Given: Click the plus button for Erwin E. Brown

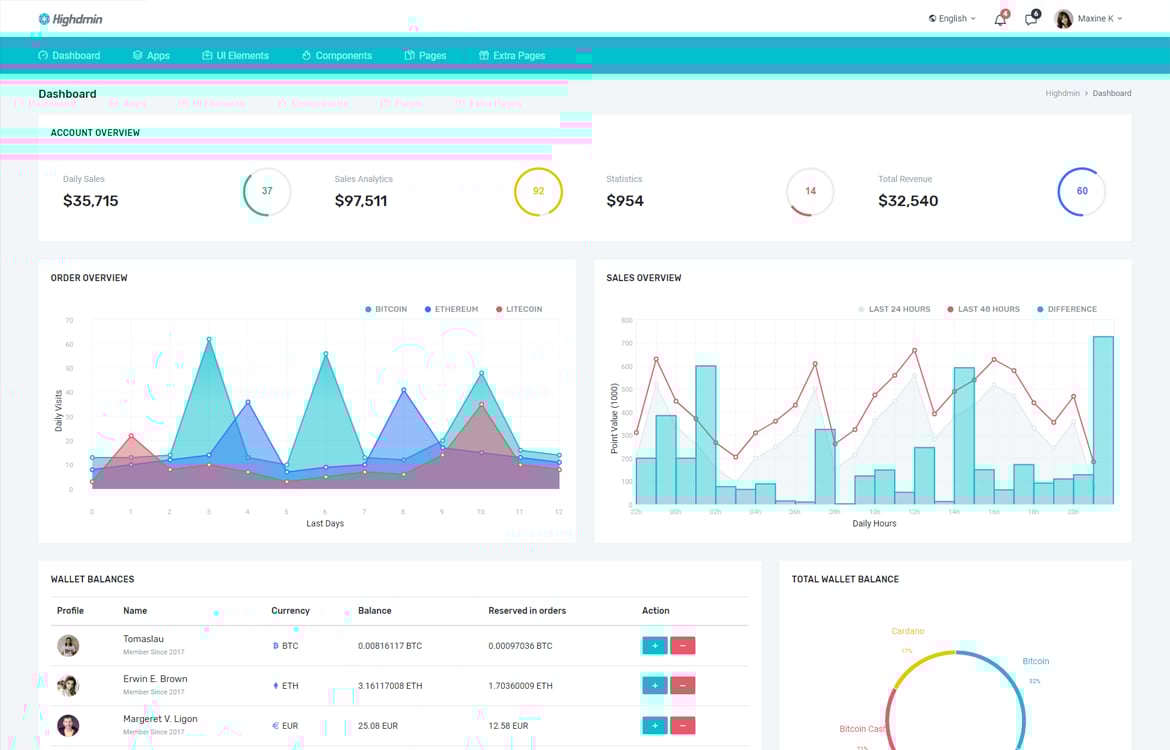Looking at the screenshot, I should tap(654, 685).
